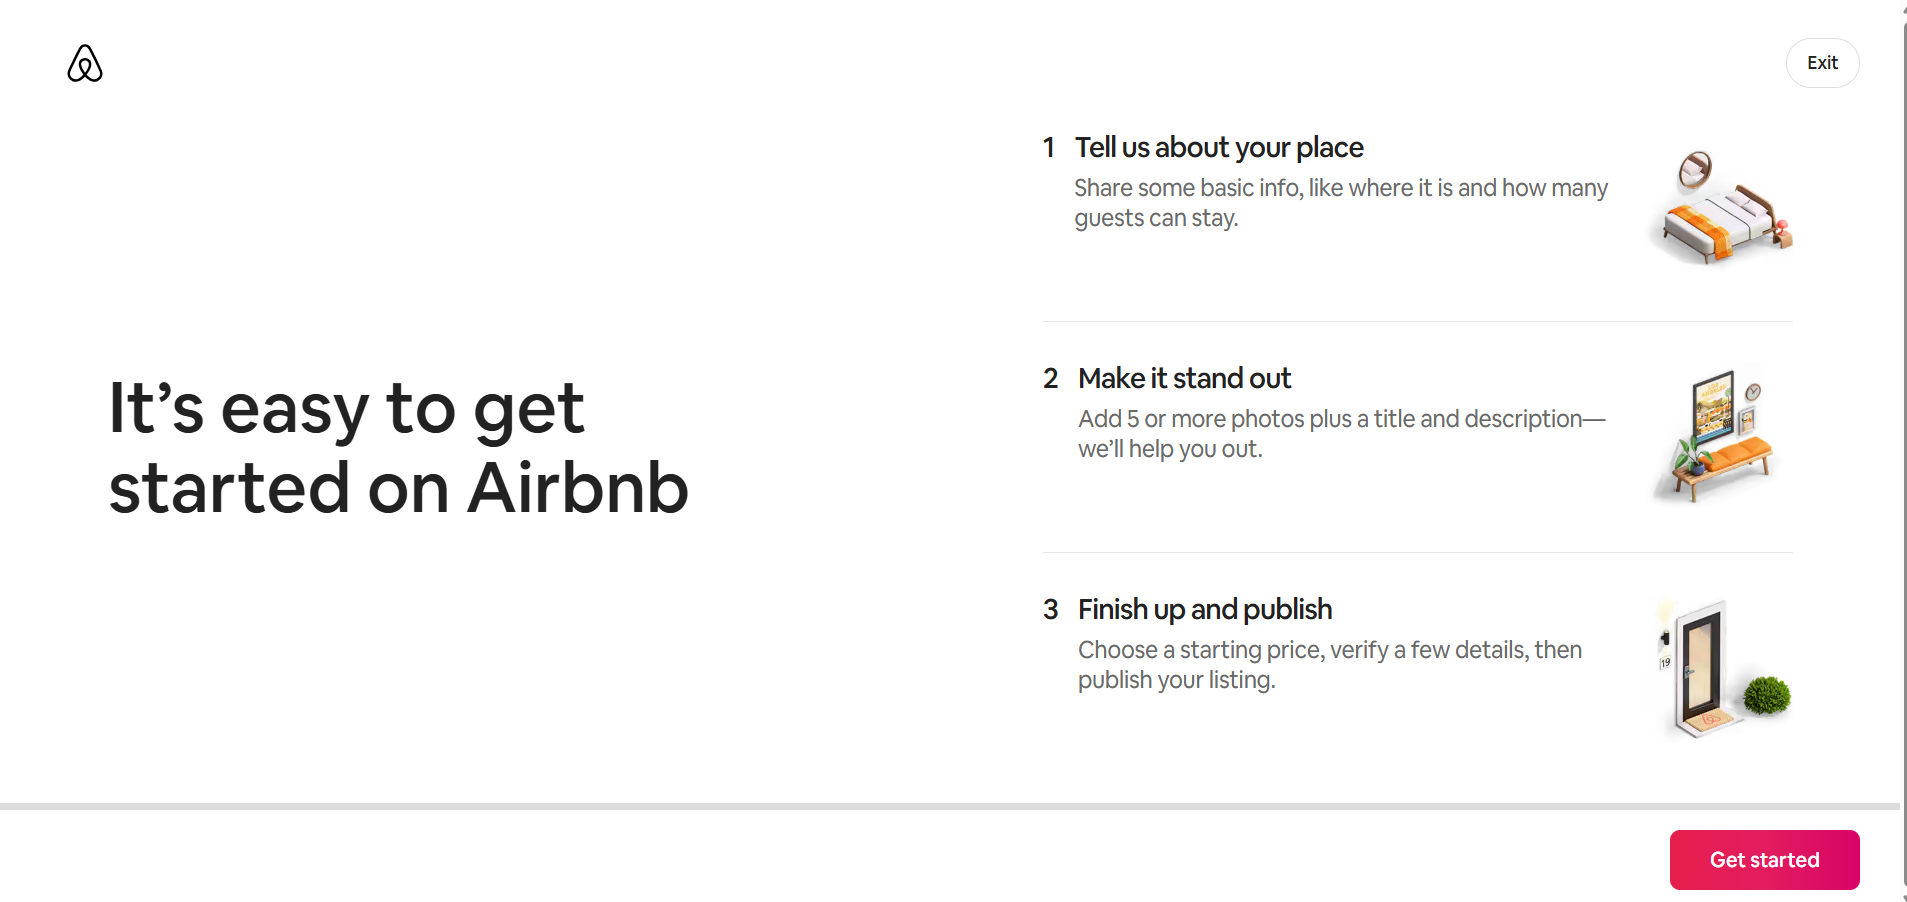The image size is (1907, 902).
Task: Click the front door illustration
Action: click(x=1699, y=668)
